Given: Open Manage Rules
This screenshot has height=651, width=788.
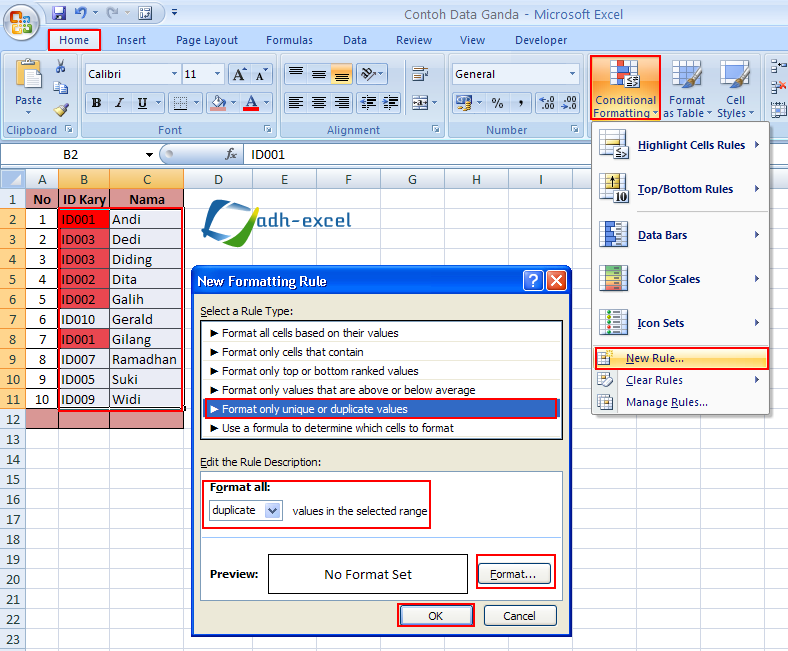Looking at the screenshot, I should click(680, 402).
